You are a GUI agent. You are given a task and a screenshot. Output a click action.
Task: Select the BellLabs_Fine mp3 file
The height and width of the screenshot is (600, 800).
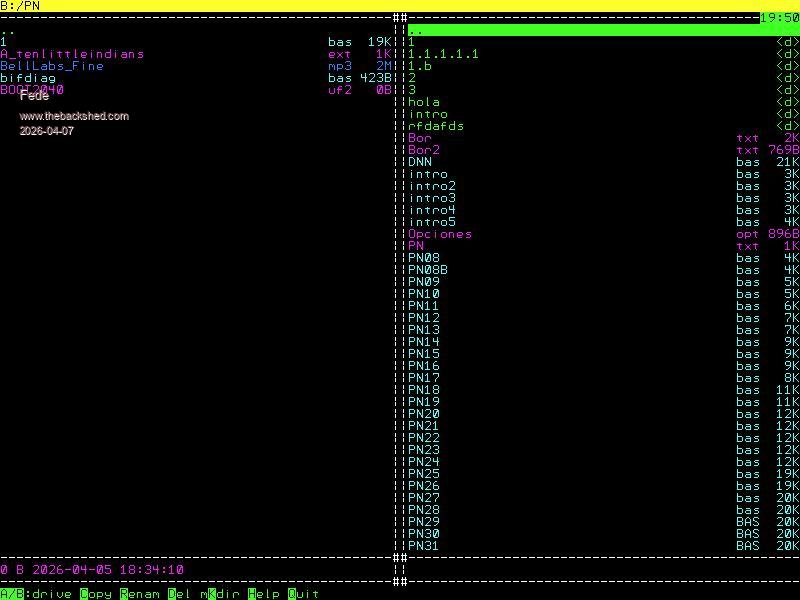coord(52,66)
